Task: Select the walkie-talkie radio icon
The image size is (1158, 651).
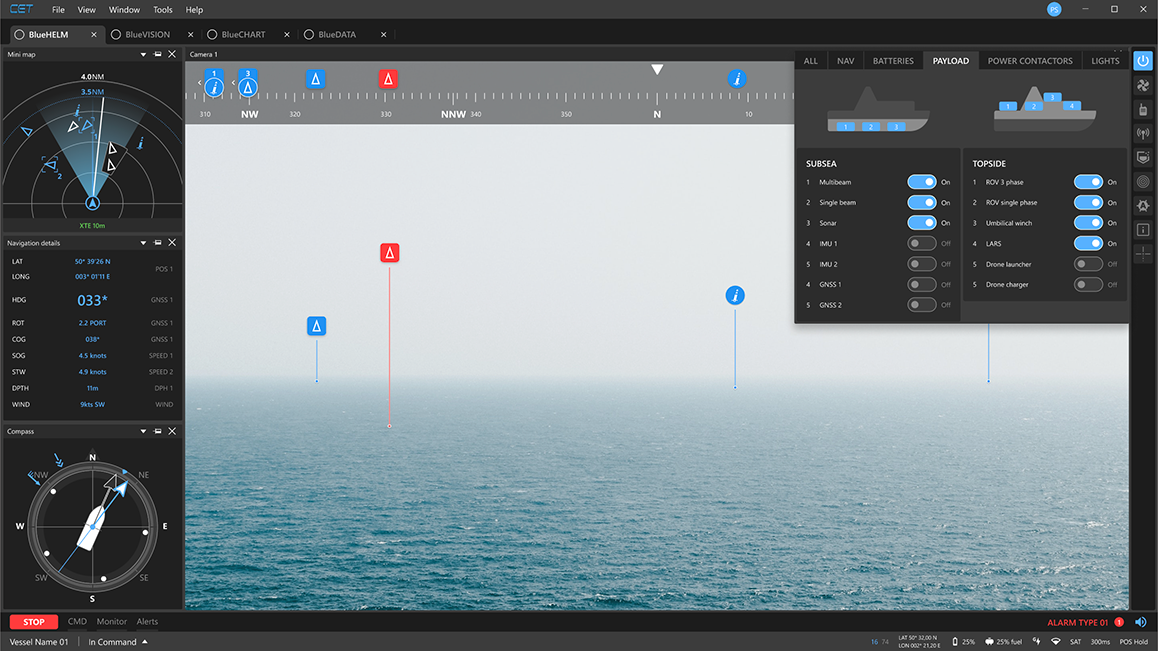Action: [1143, 110]
